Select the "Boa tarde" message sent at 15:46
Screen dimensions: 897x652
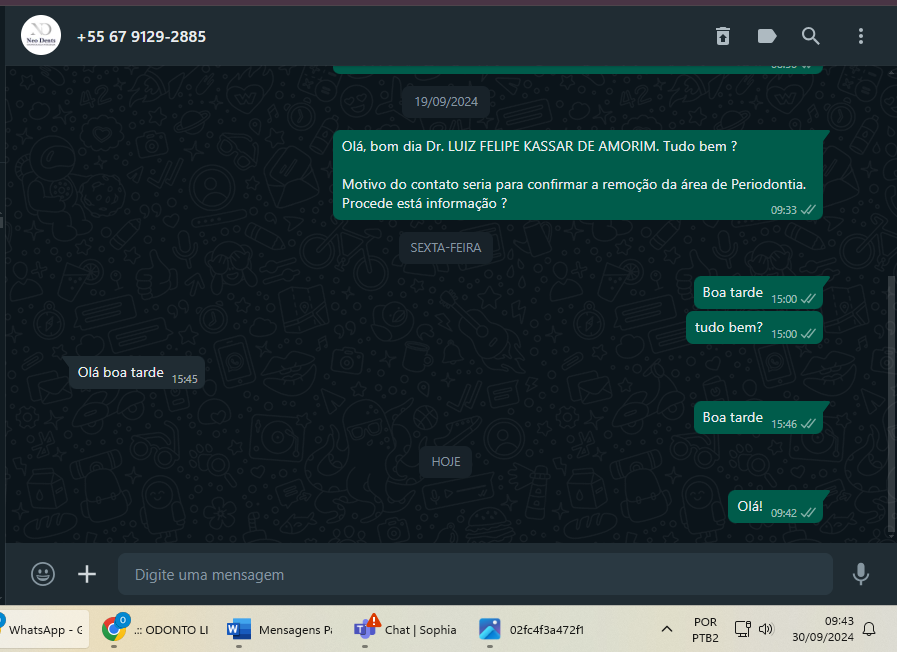(759, 418)
